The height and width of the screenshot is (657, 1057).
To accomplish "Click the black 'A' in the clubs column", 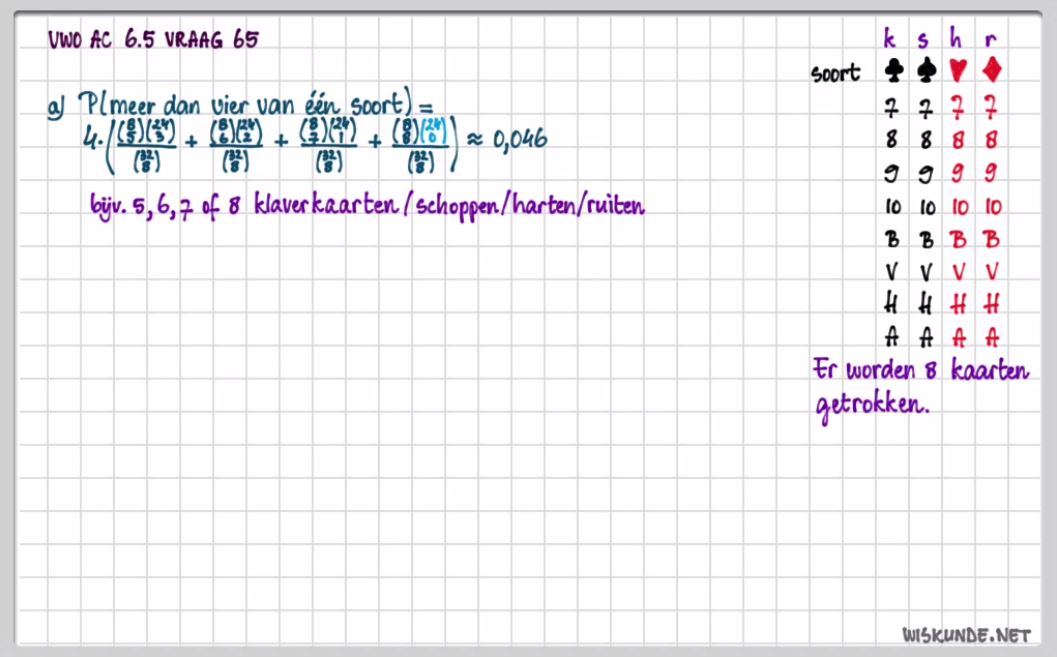I will click(x=892, y=336).
